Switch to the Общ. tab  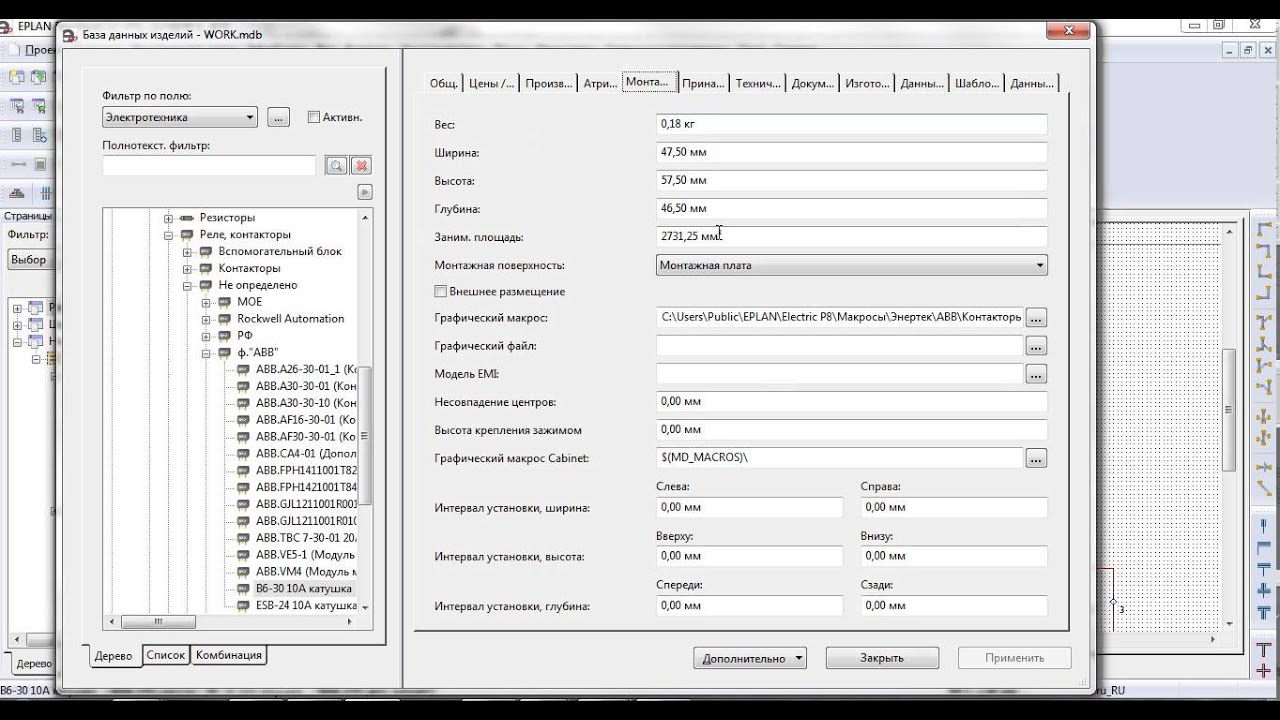pyautogui.click(x=444, y=83)
